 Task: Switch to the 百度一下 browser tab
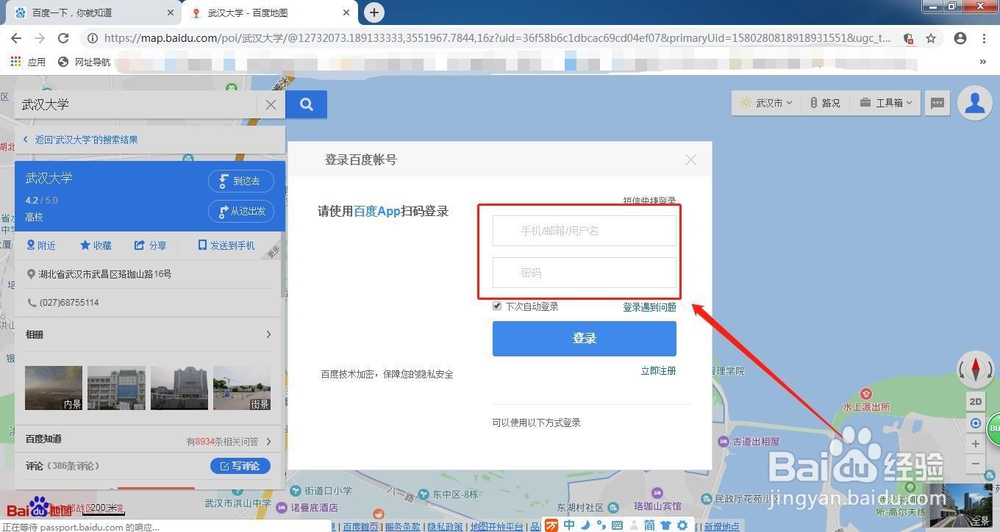(92, 12)
